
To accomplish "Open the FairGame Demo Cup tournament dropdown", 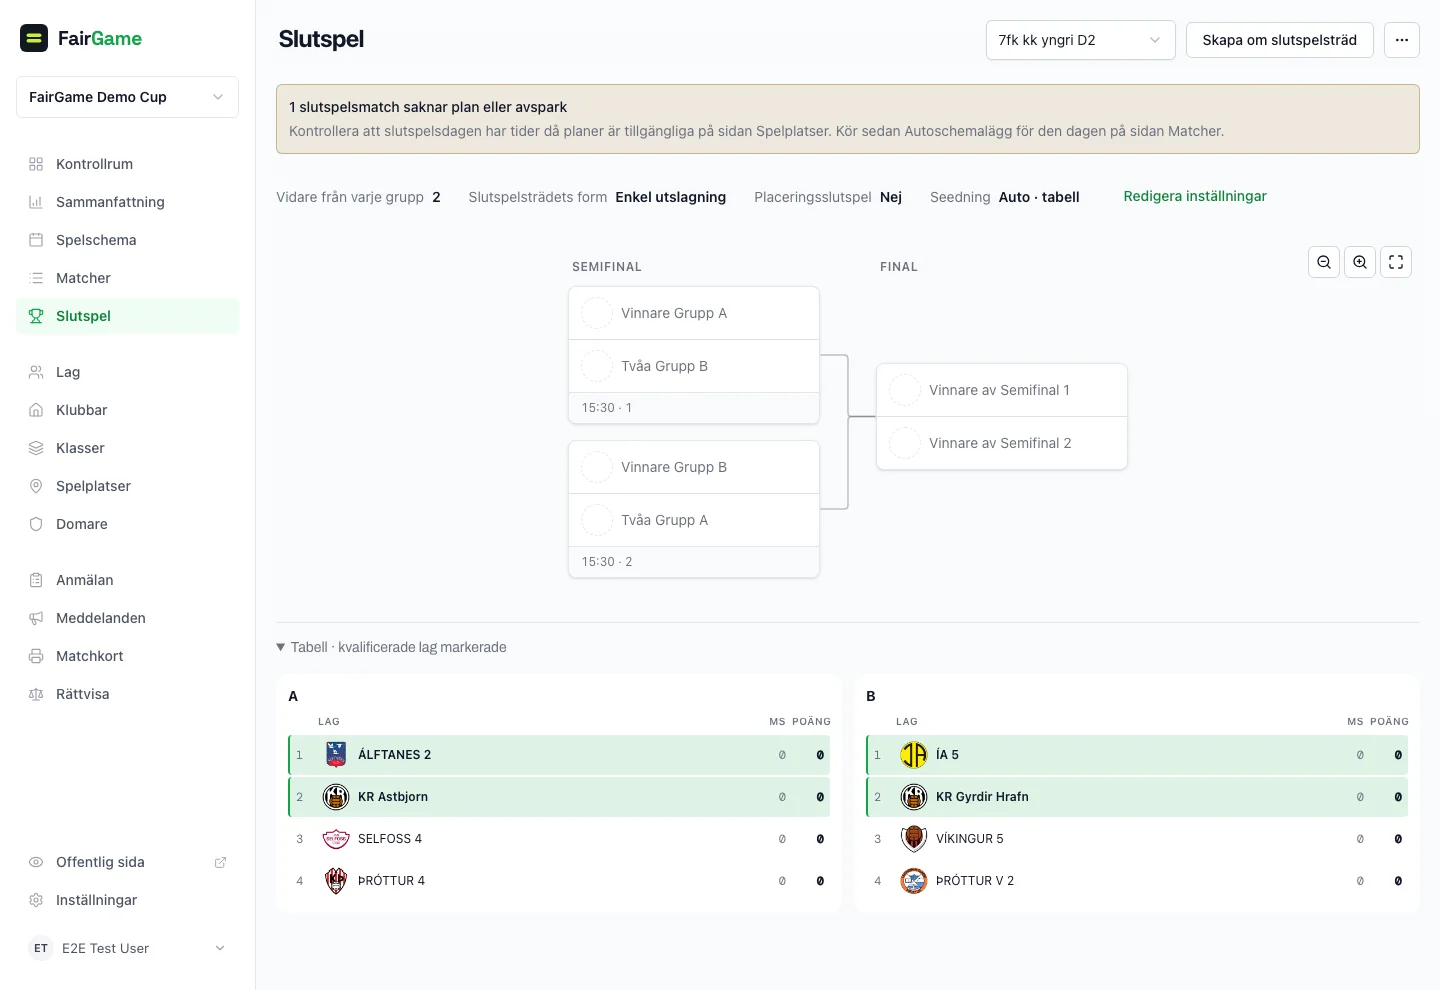I will [x=127, y=97].
